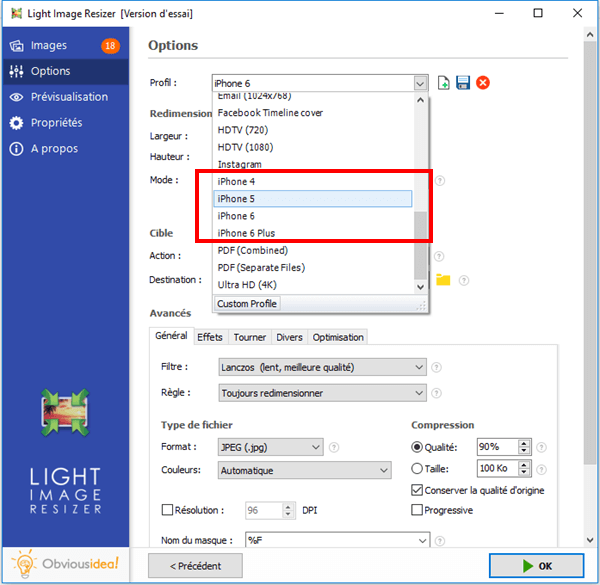
Task: Click the profile list scrollbar thumb
Action: (421, 245)
